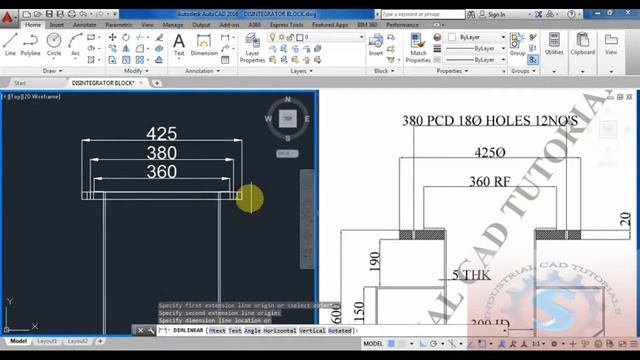640x360 pixels.
Task: Add a new drawing tab with plus
Action: [156, 83]
